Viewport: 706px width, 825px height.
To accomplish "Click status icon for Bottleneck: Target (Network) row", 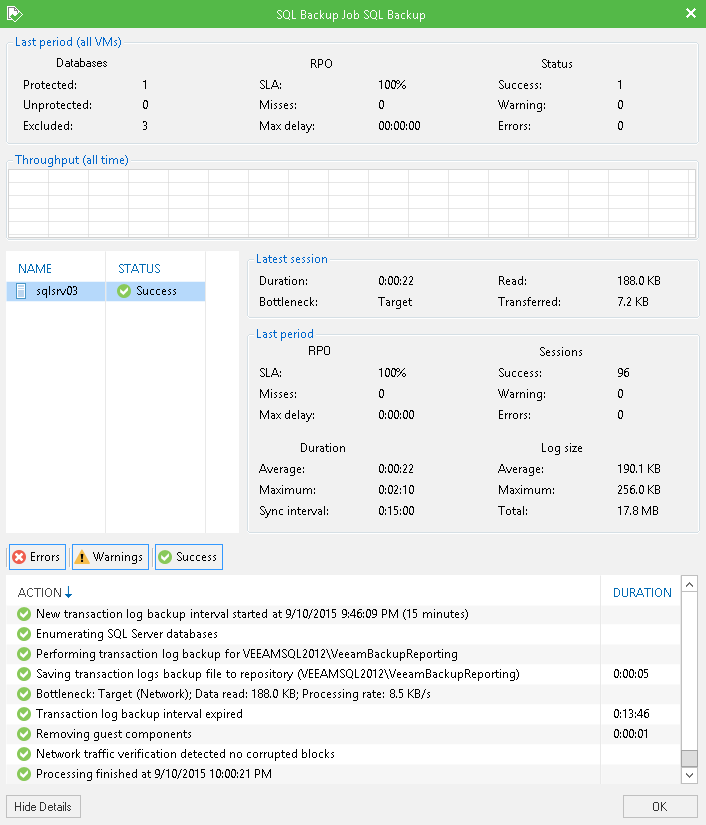I will [24, 694].
